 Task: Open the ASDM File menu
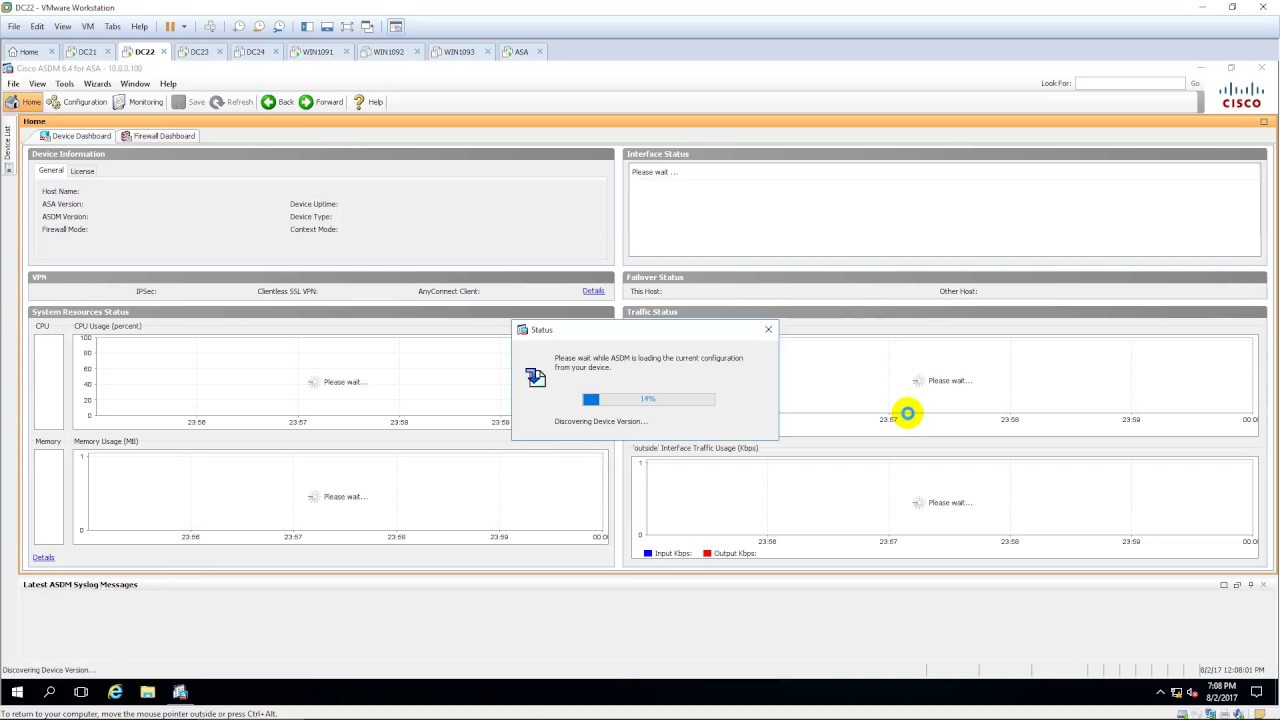(13, 84)
